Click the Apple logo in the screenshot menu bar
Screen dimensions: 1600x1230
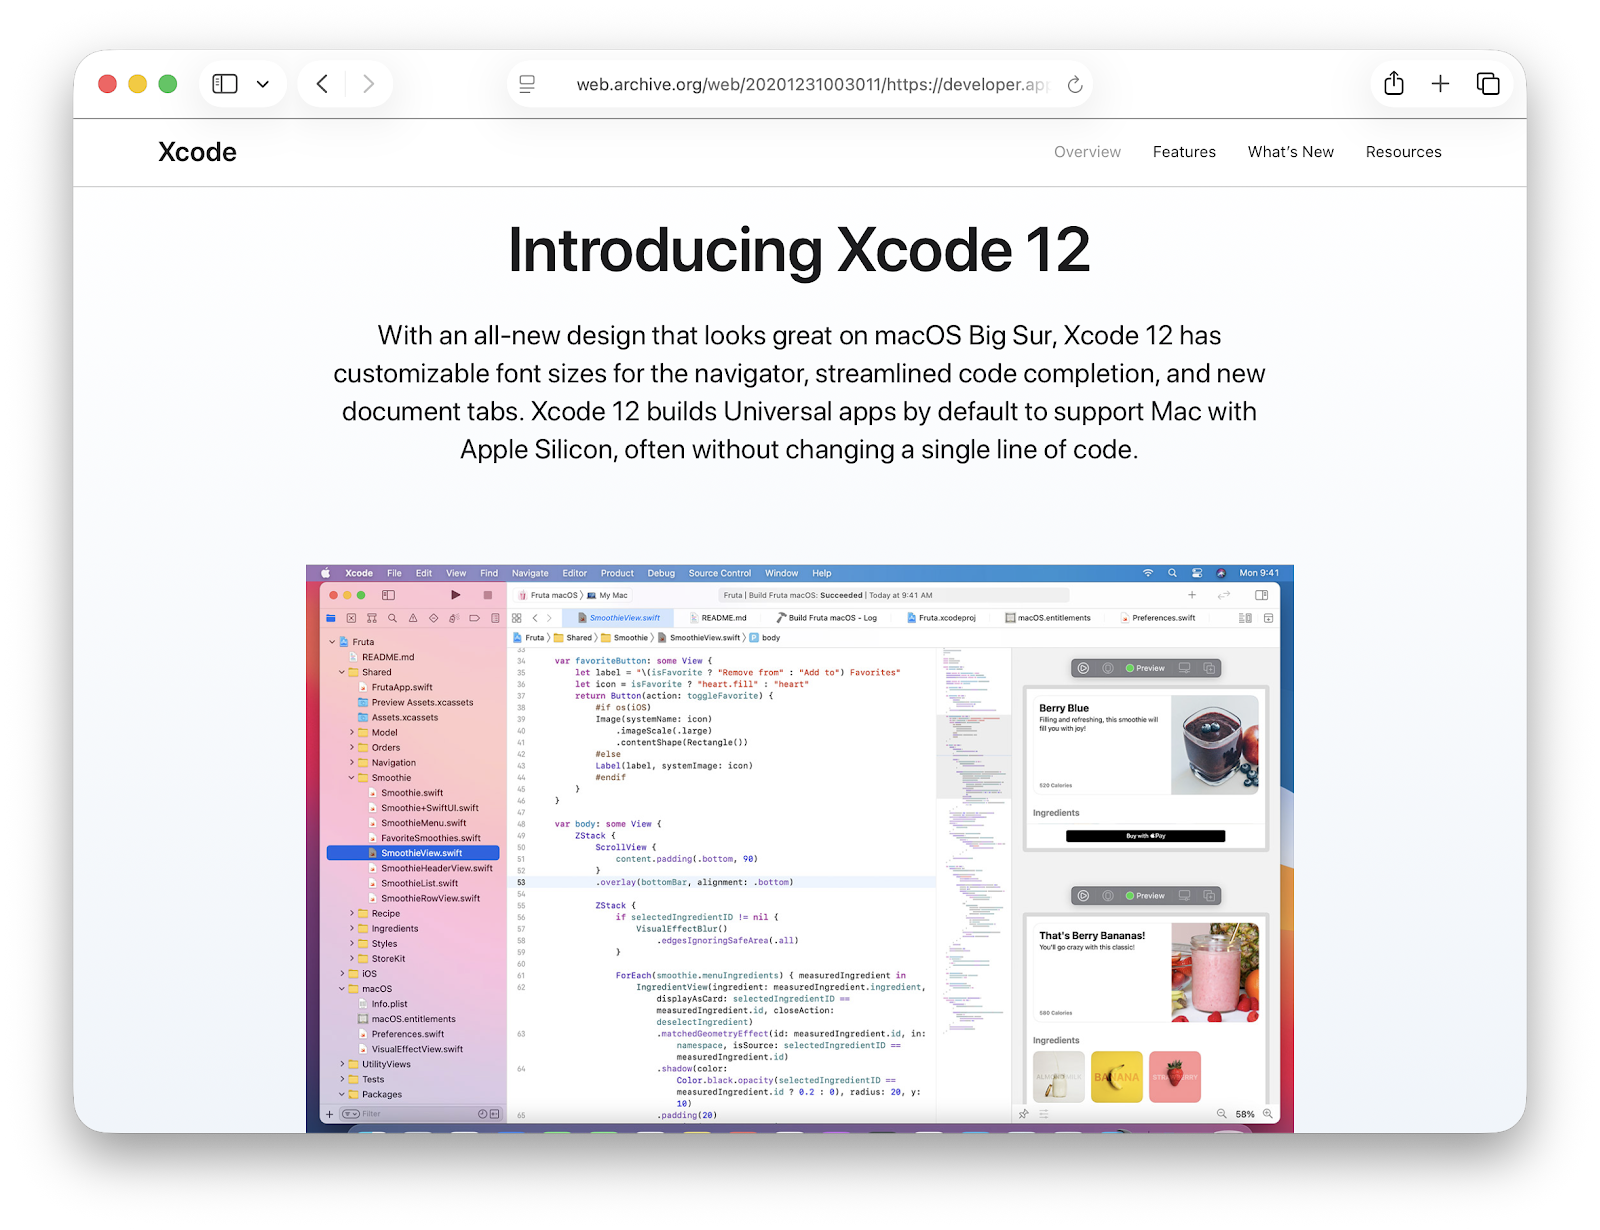(325, 573)
